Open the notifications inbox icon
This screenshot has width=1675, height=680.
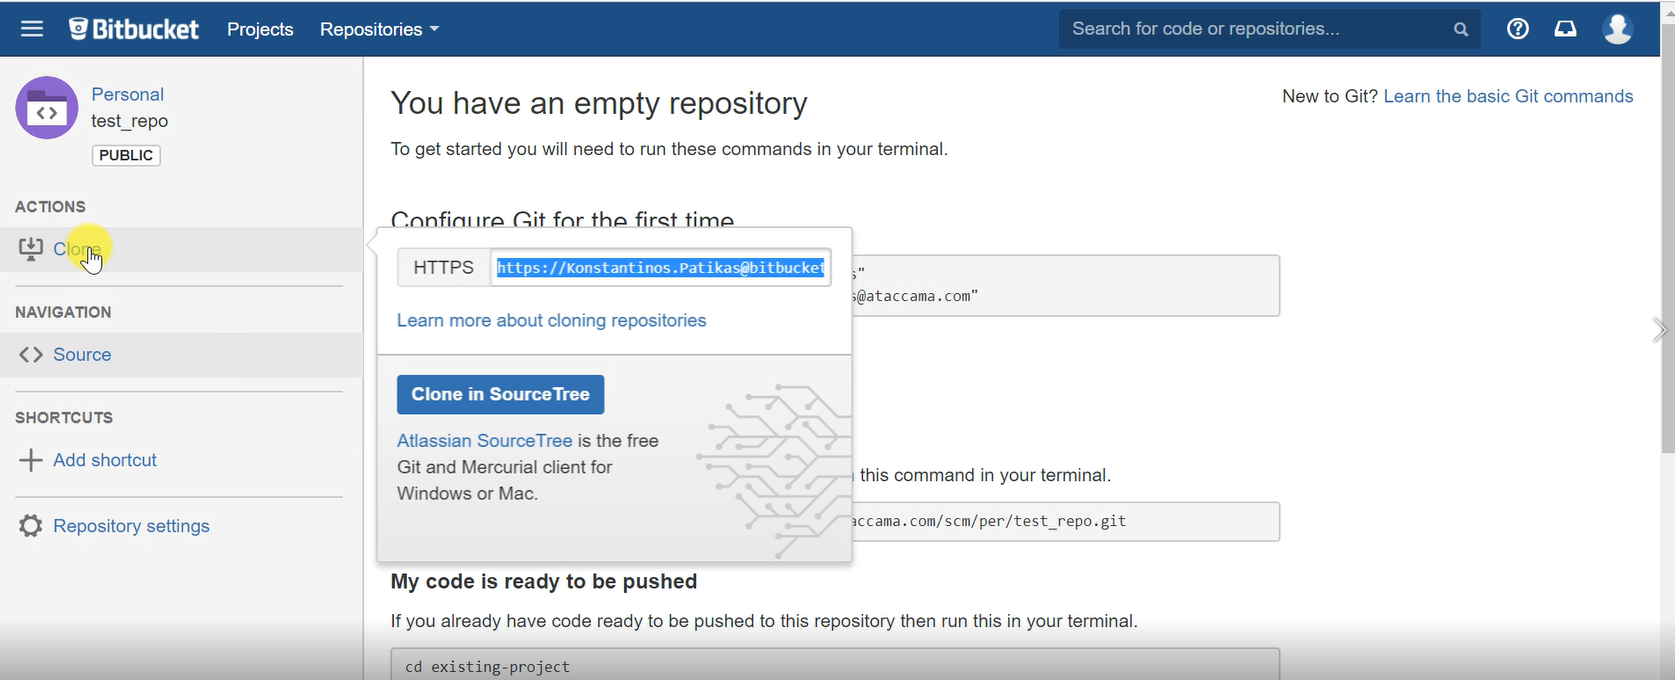click(x=1565, y=29)
